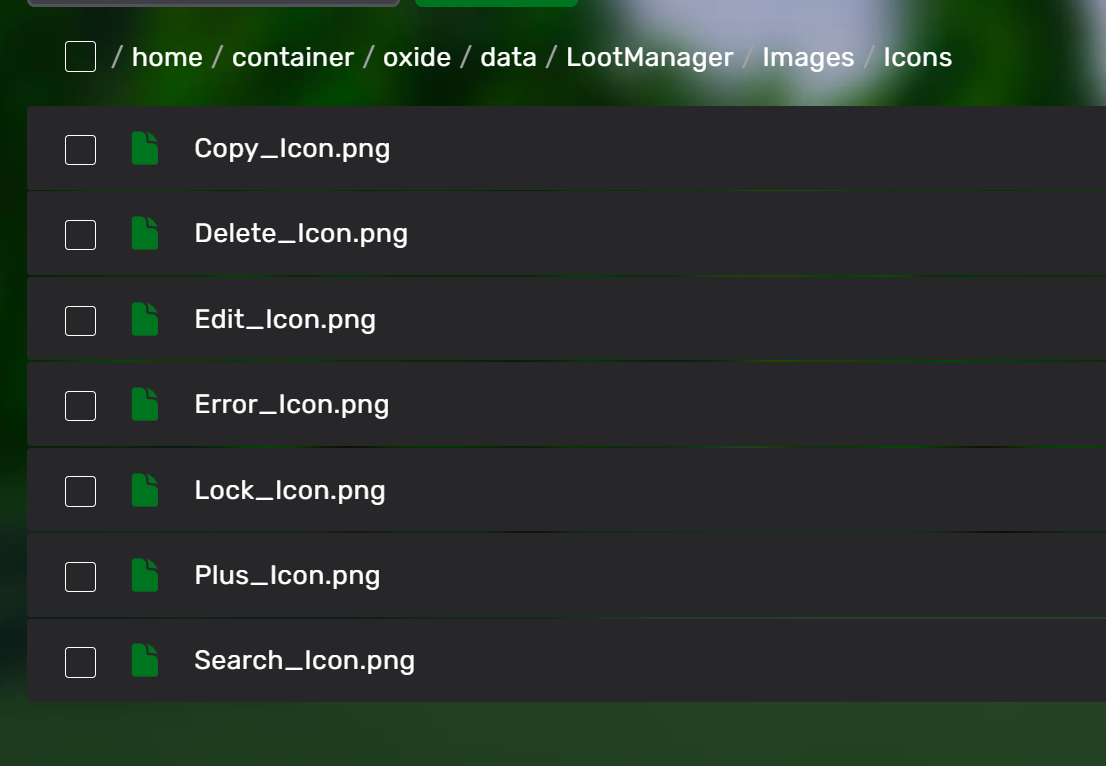Check the box for Copy_Icon.png
The image size is (1106, 766).
point(80,150)
